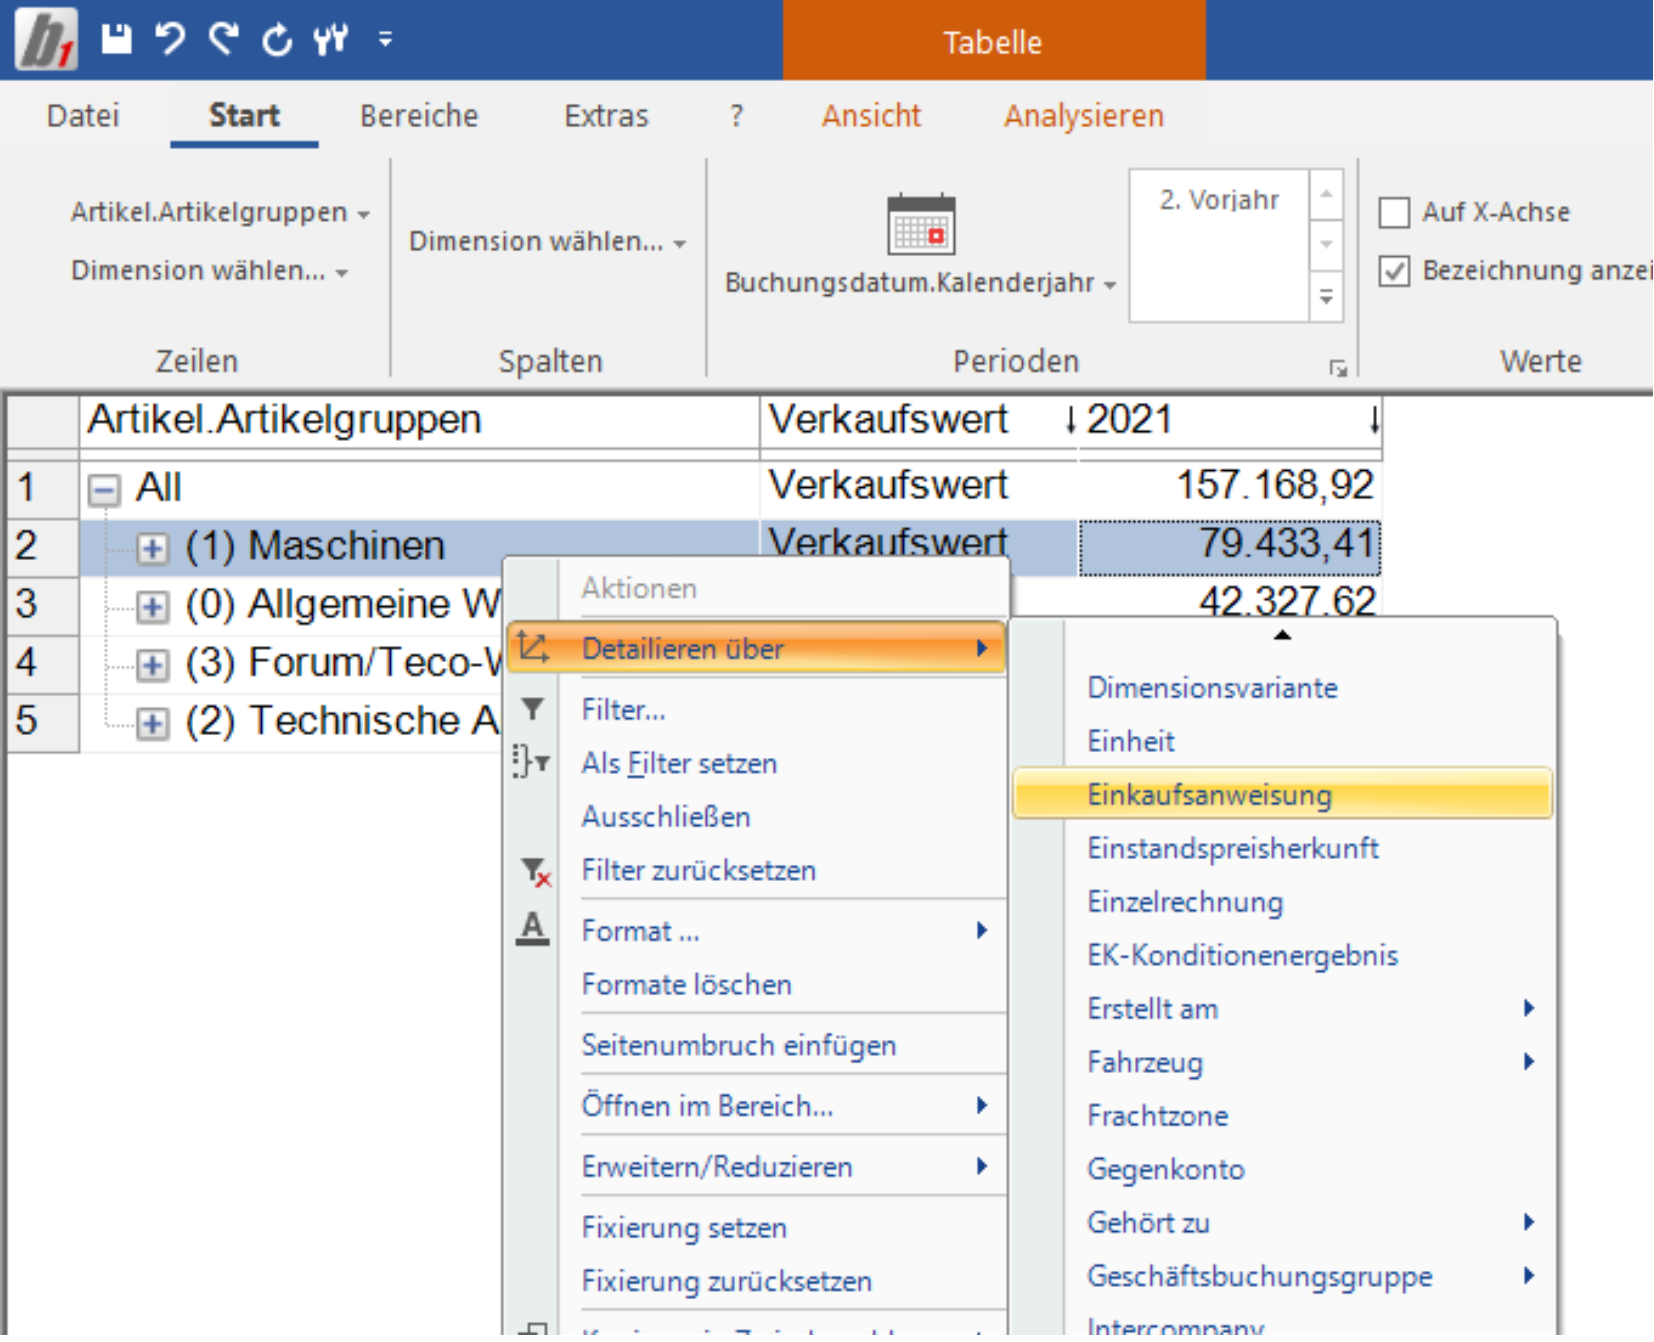Viewport: 1654px width, 1342px height.
Task: Uncheck Bezeichnung anzeigen checkbox
Action: tap(1394, 271)
